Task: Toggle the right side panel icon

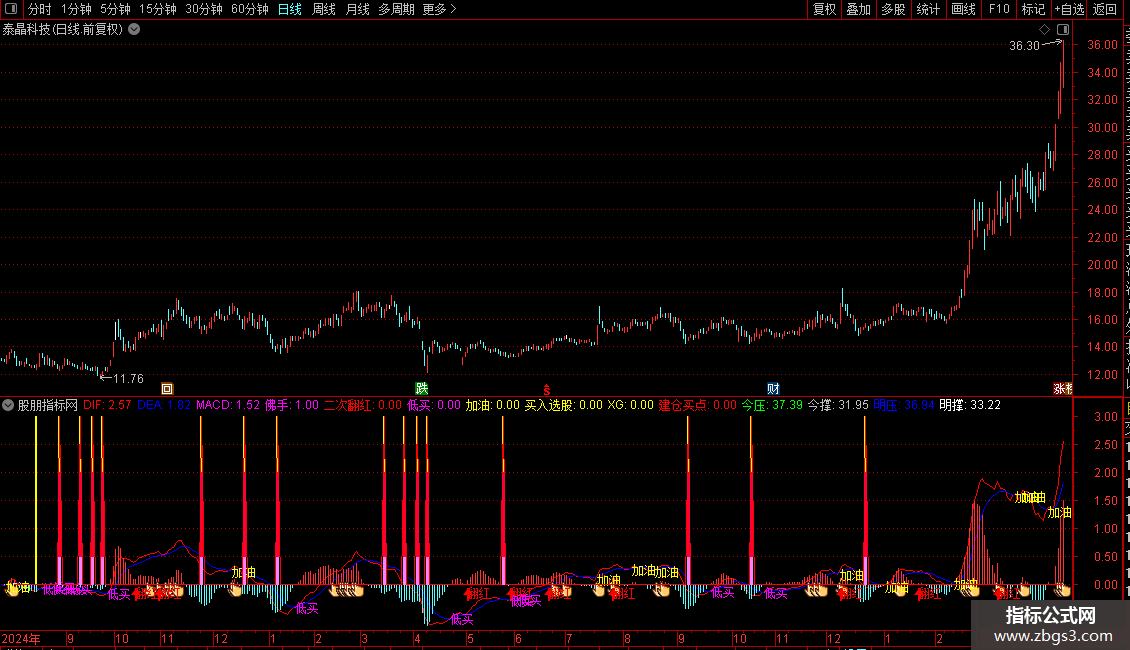Action: pos(1063,30)
